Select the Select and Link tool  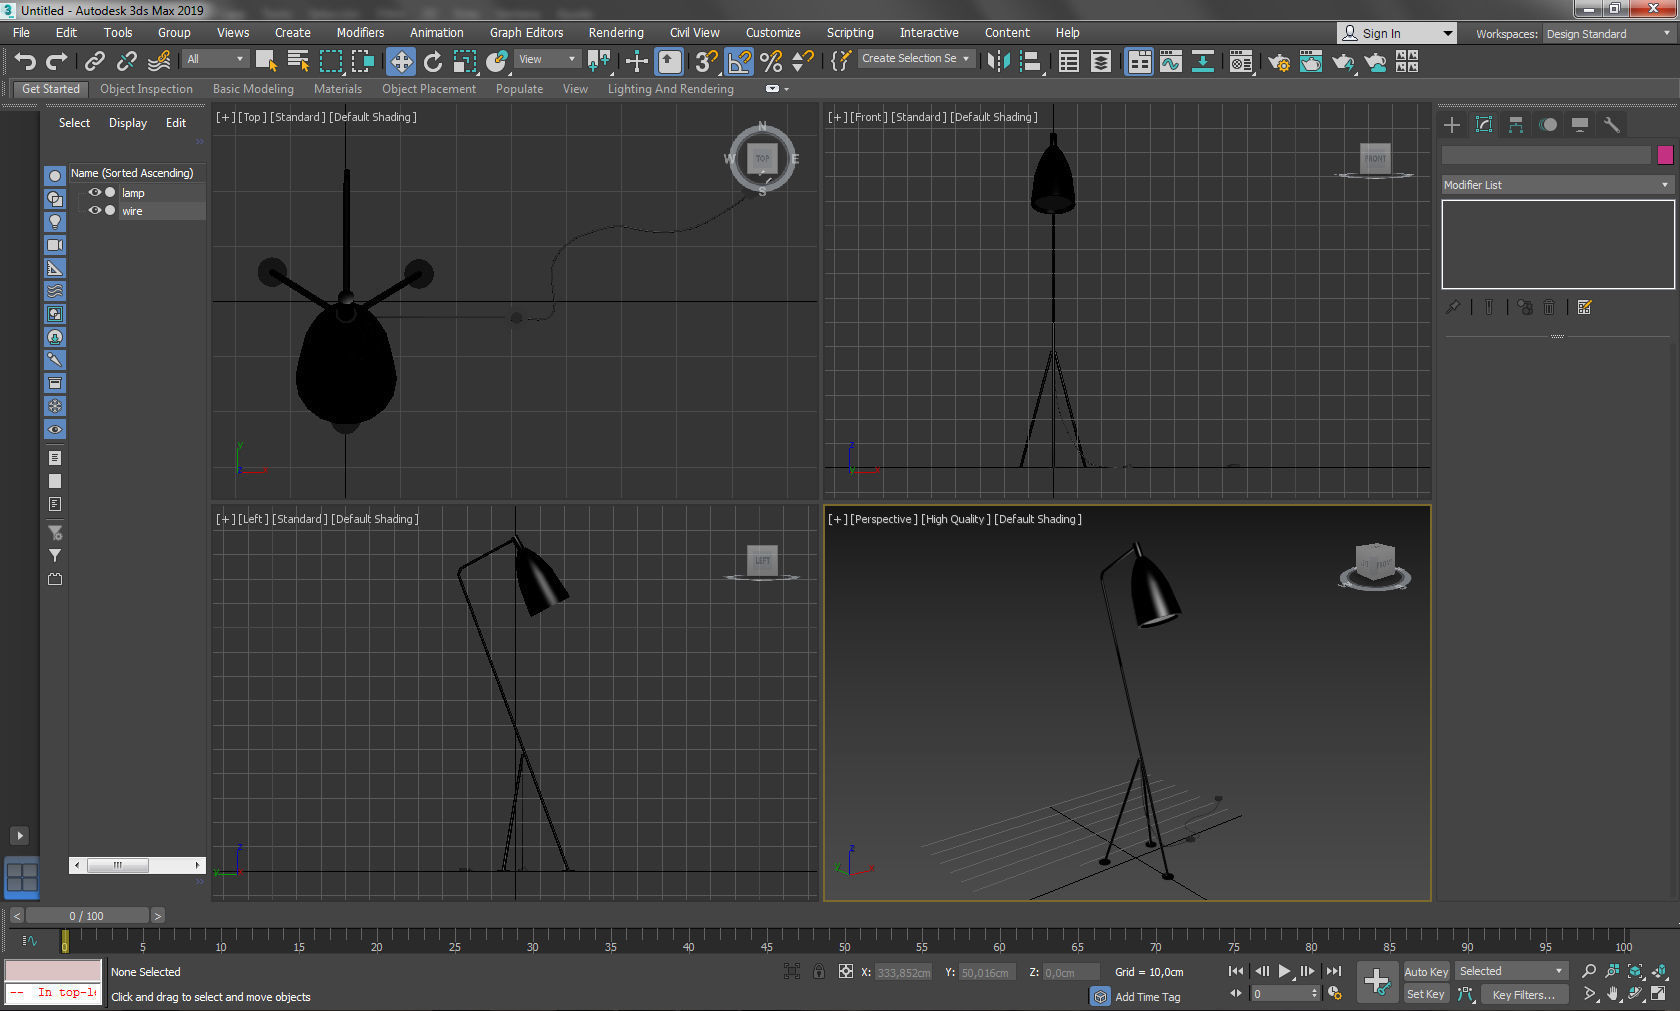tap(95, 62)
